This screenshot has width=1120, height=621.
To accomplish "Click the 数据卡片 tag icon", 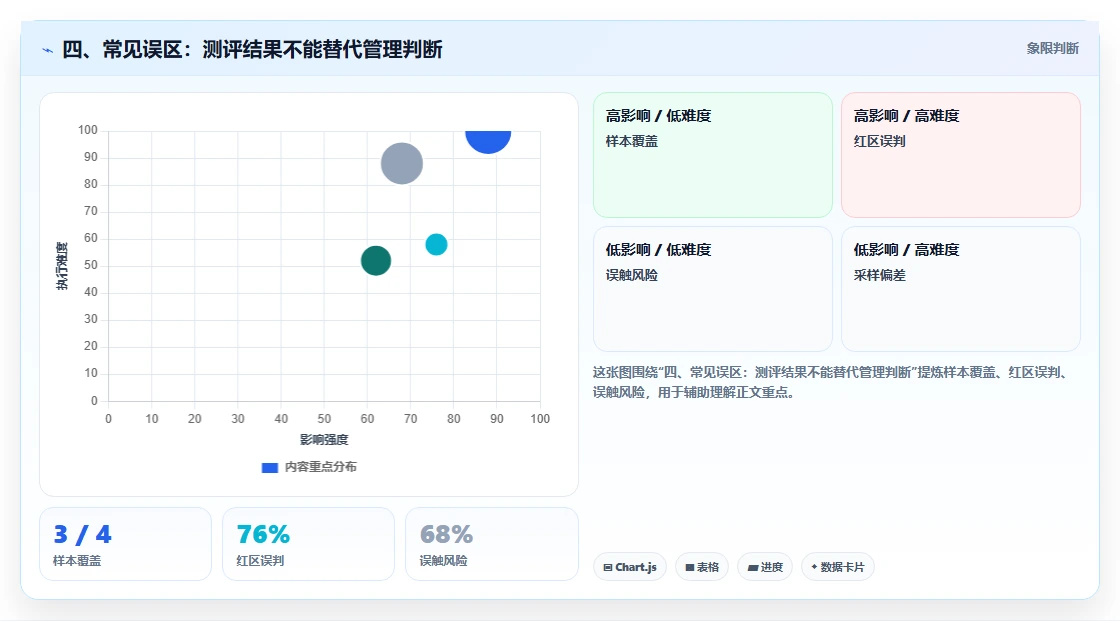I will [814, 567].
